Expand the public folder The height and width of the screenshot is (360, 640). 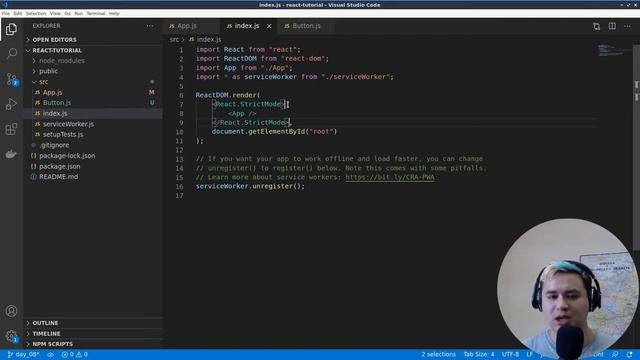(x=93, y=71)
